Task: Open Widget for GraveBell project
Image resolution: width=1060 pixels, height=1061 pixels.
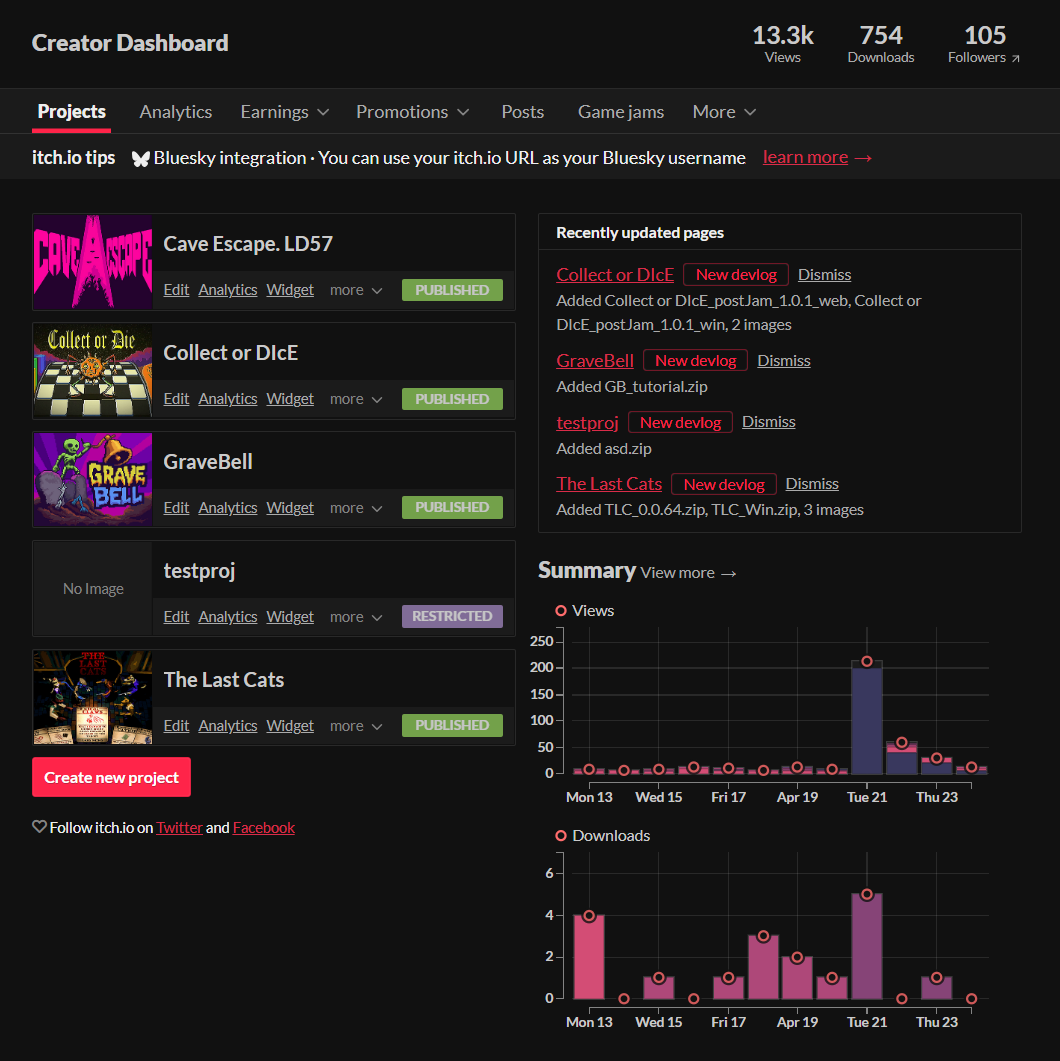Action: click(x=290, y=507)
